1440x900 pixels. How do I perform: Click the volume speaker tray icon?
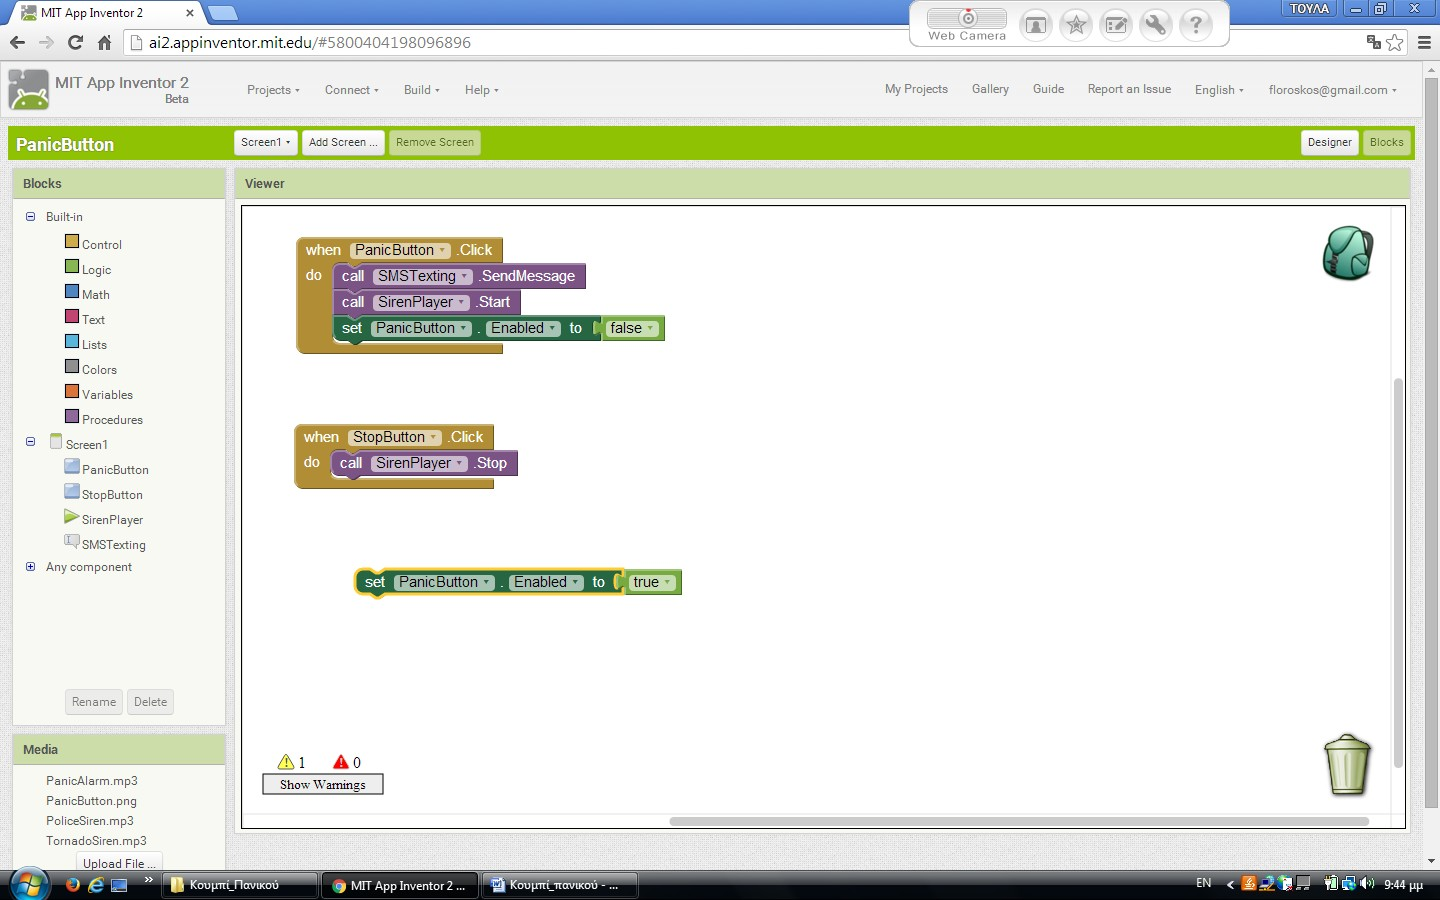click(x=1367, y=883)
